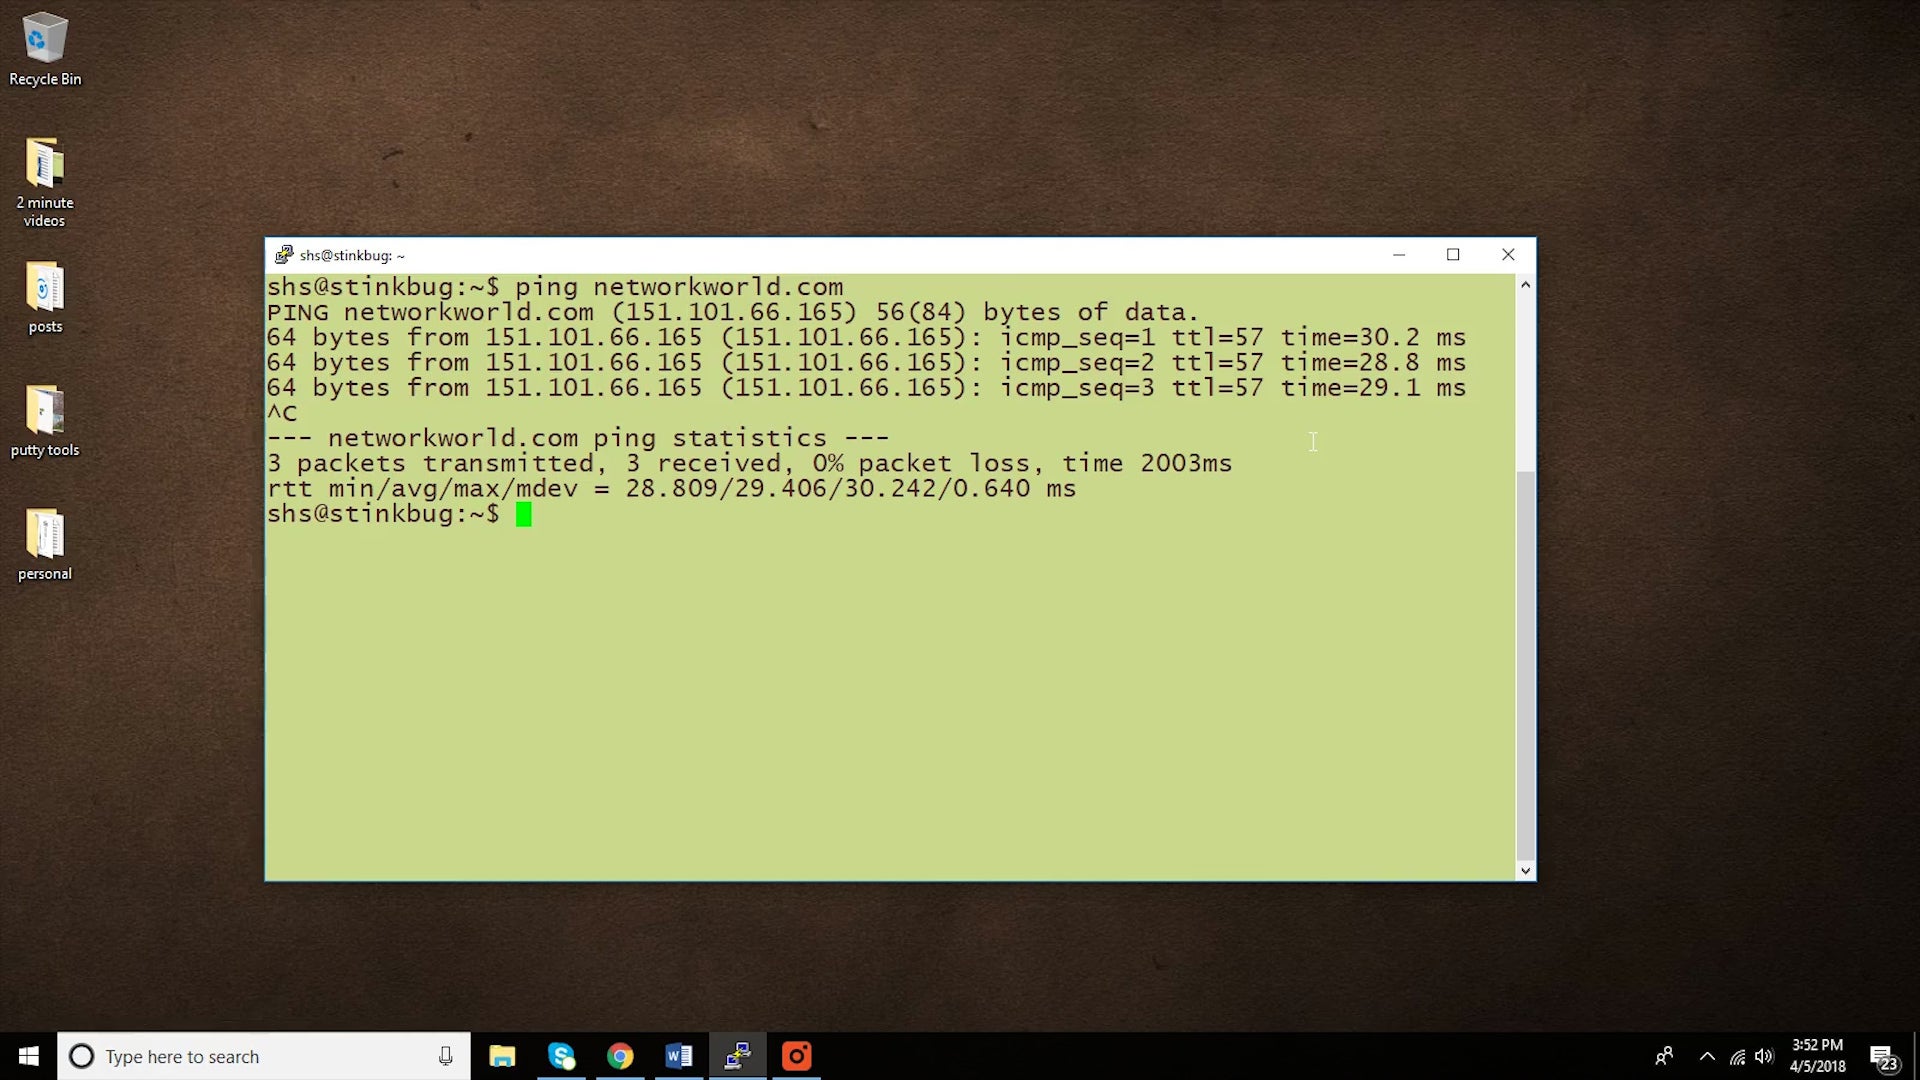Select the posts folder icon

[x=44, y=297]
